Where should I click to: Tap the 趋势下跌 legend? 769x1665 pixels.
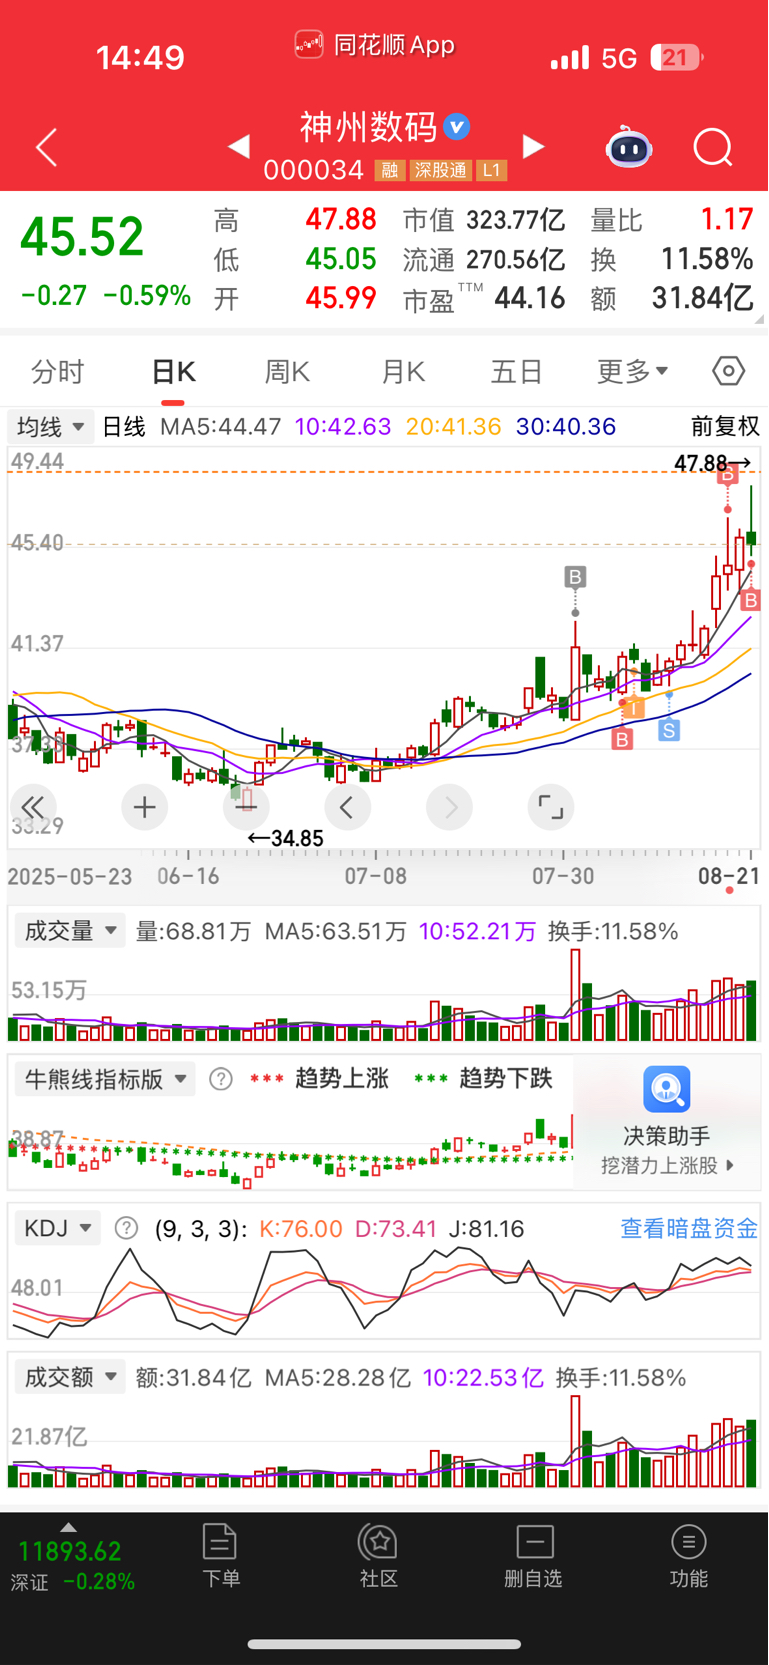483,1079
